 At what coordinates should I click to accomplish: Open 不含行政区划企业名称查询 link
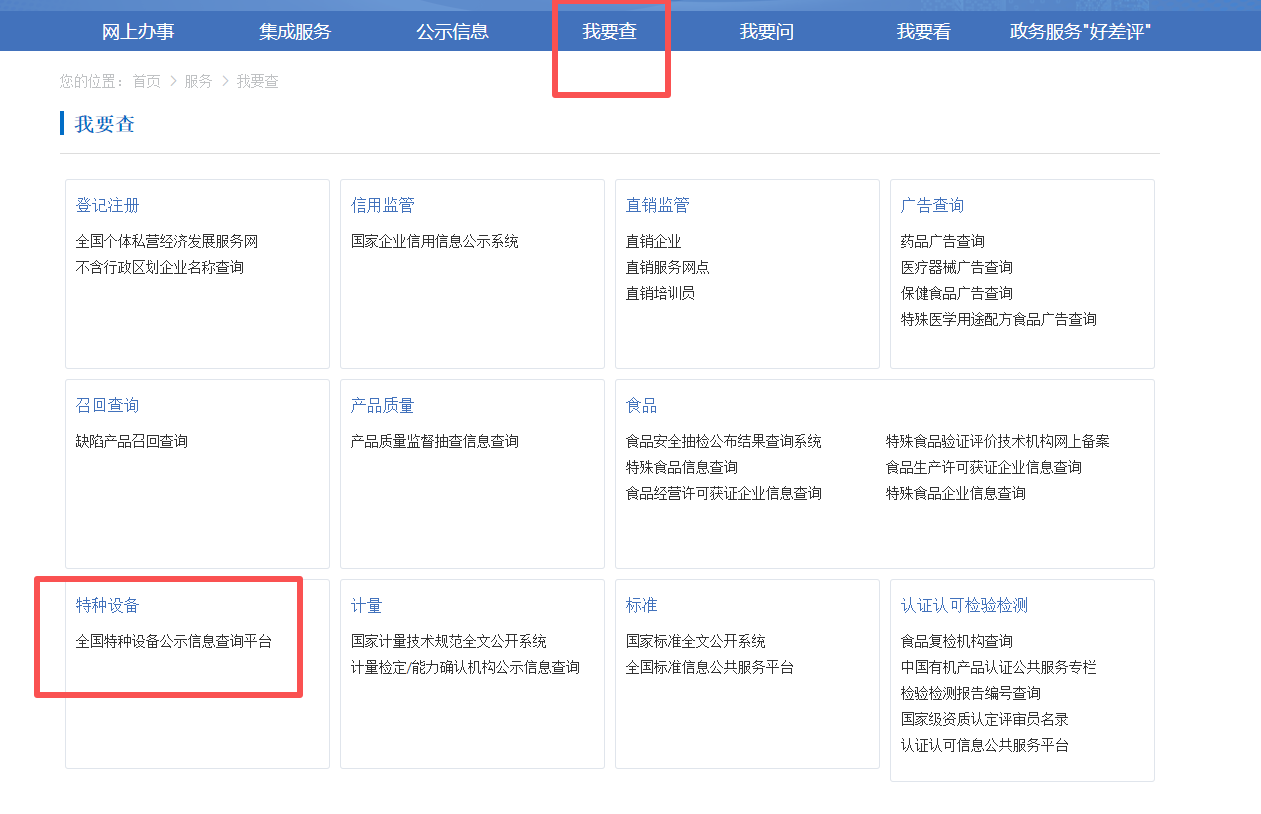coord(160,267)
